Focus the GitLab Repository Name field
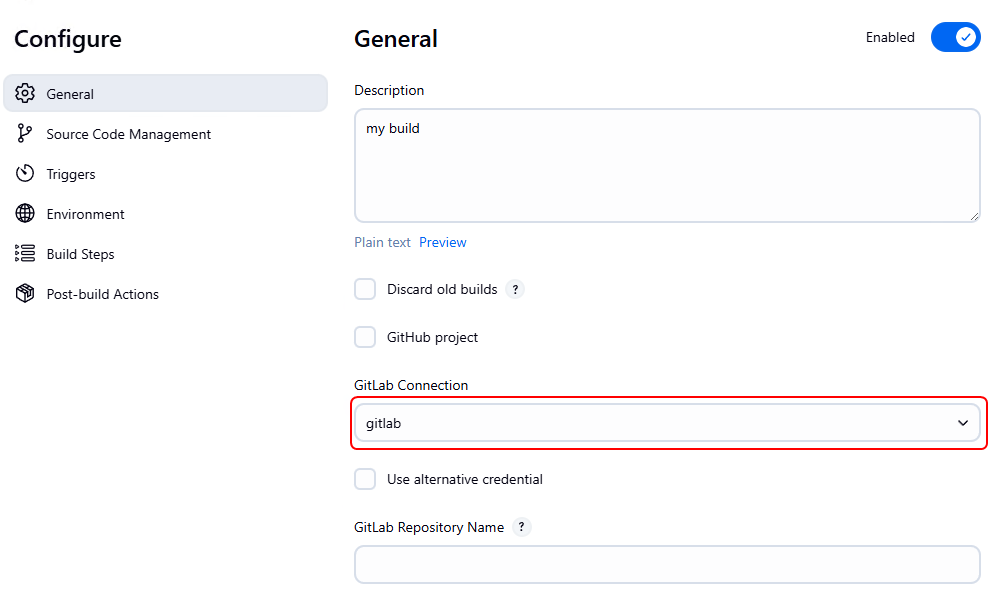 tap(667, 564)
